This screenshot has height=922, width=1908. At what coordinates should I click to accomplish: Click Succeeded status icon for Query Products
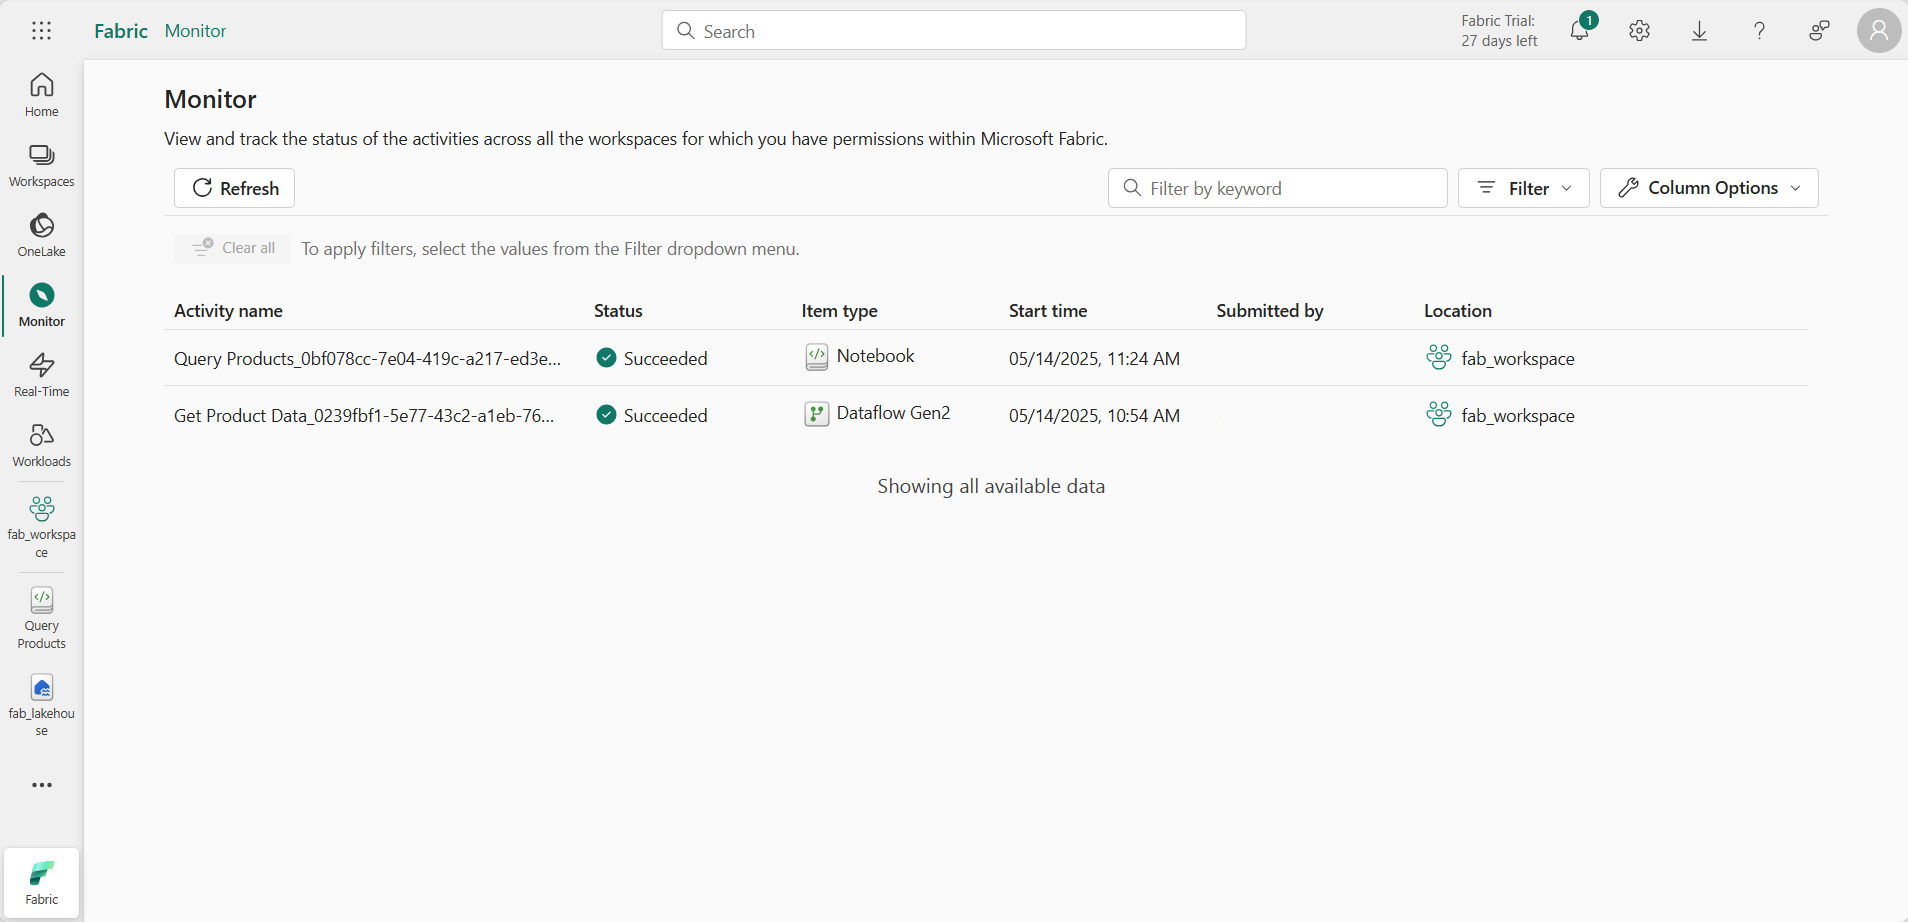[606, 357]
